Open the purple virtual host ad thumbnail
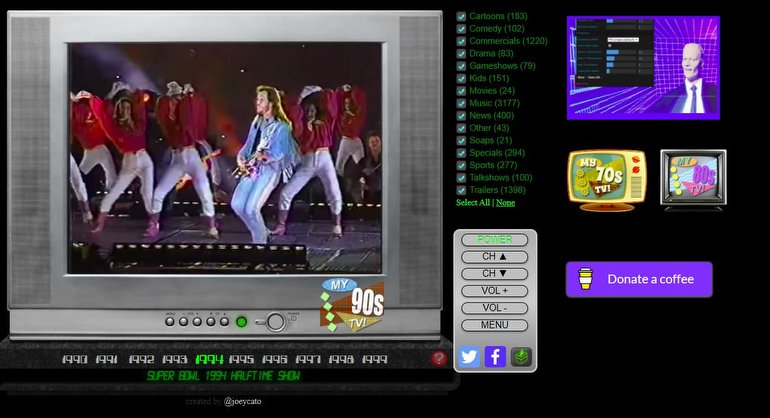Image resolution: width=770 pixels, height=418 pixels. point(643,67)
